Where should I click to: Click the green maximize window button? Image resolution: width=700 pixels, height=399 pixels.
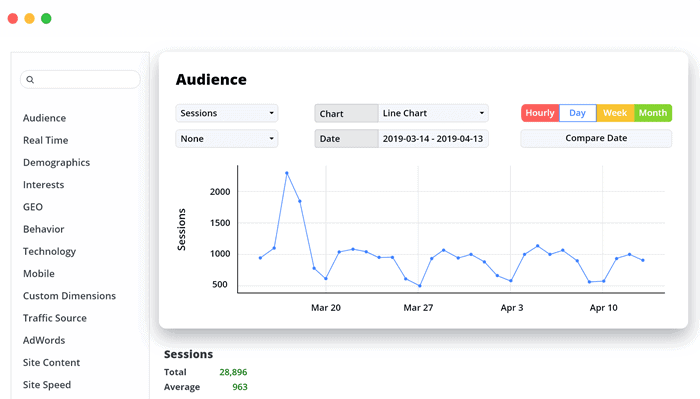tap(46, 18)
